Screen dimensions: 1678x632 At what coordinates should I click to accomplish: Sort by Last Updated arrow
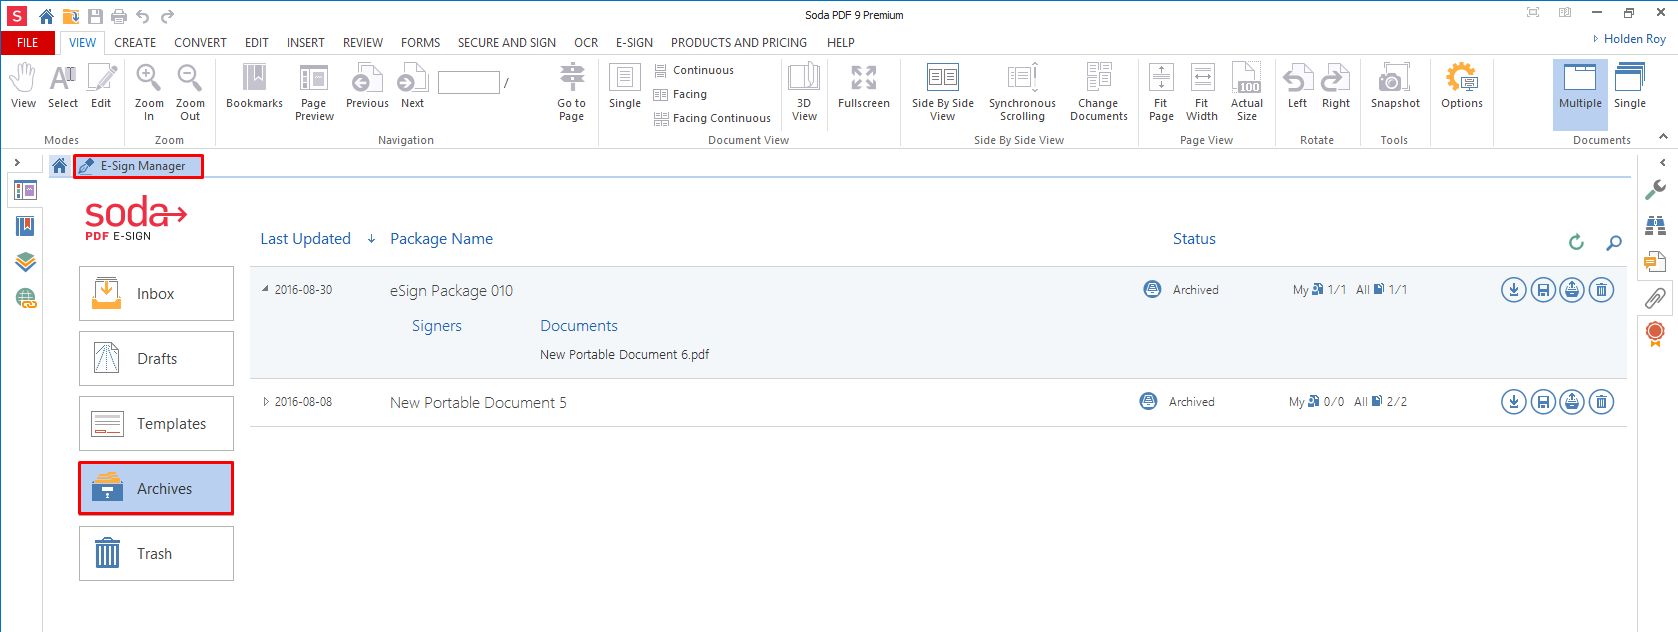[371, 239]
